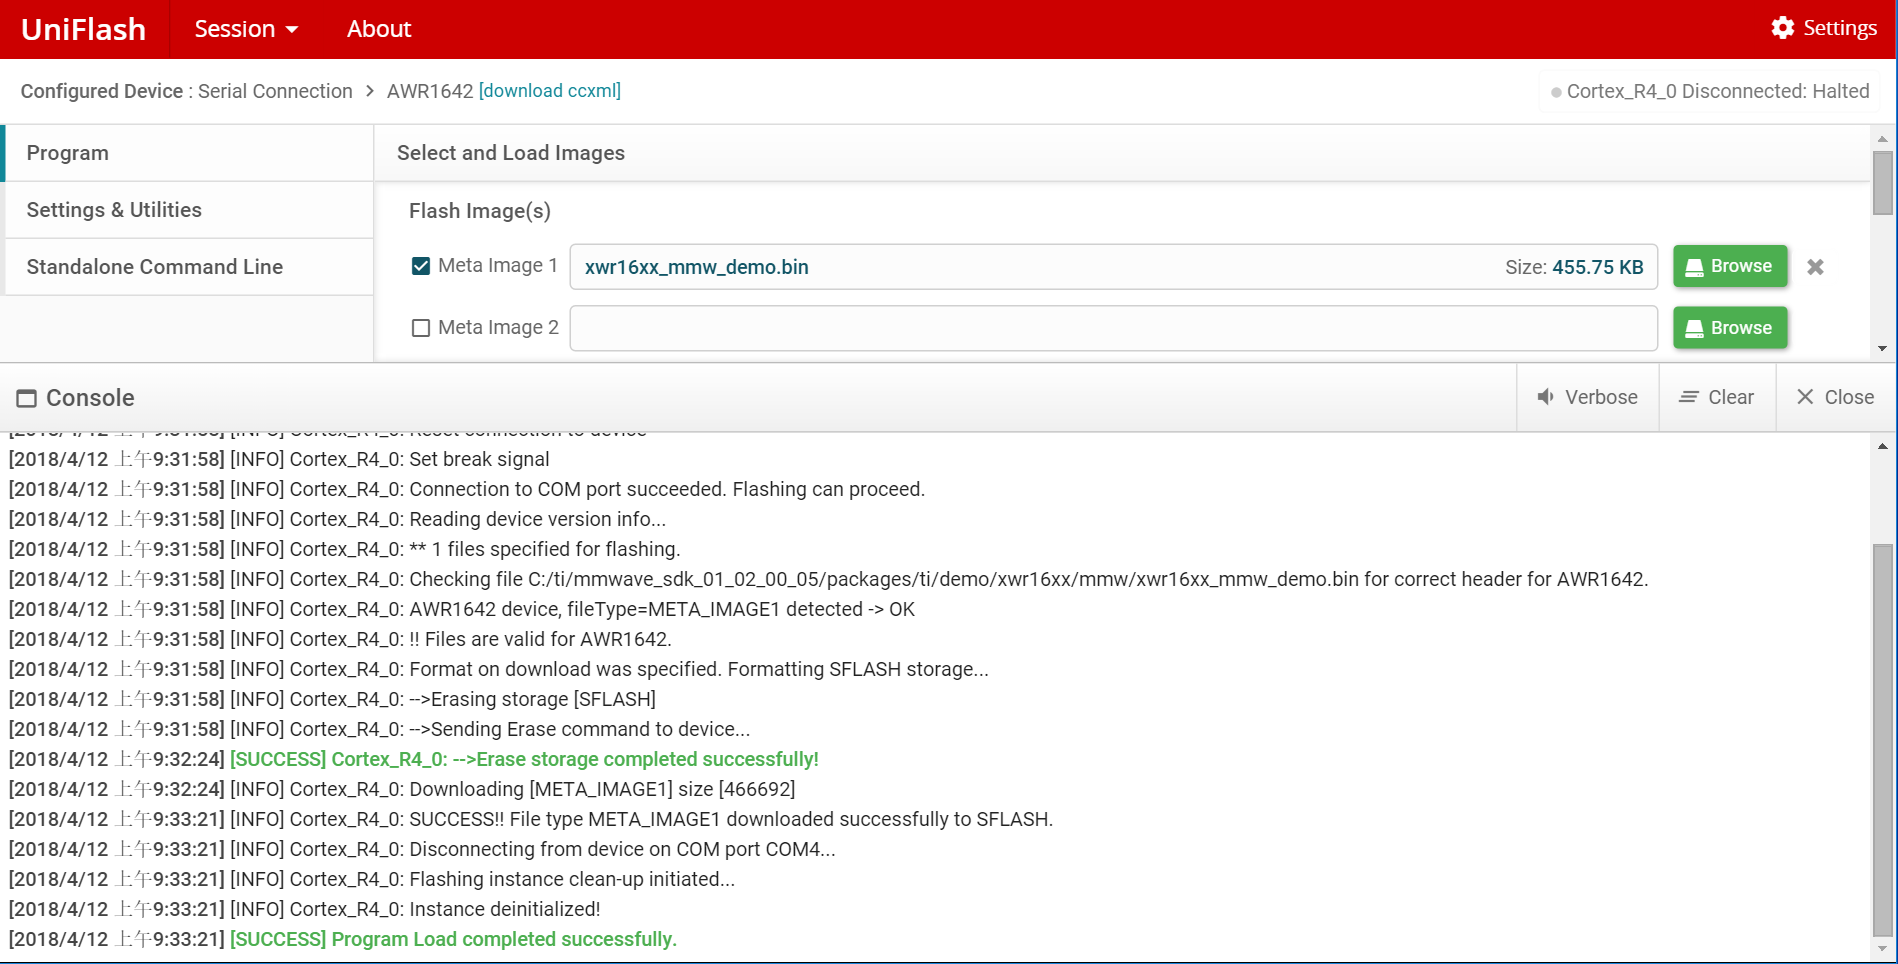Click the console scrollbar thumb
1898x964 pixels.
coord(1883,740)
